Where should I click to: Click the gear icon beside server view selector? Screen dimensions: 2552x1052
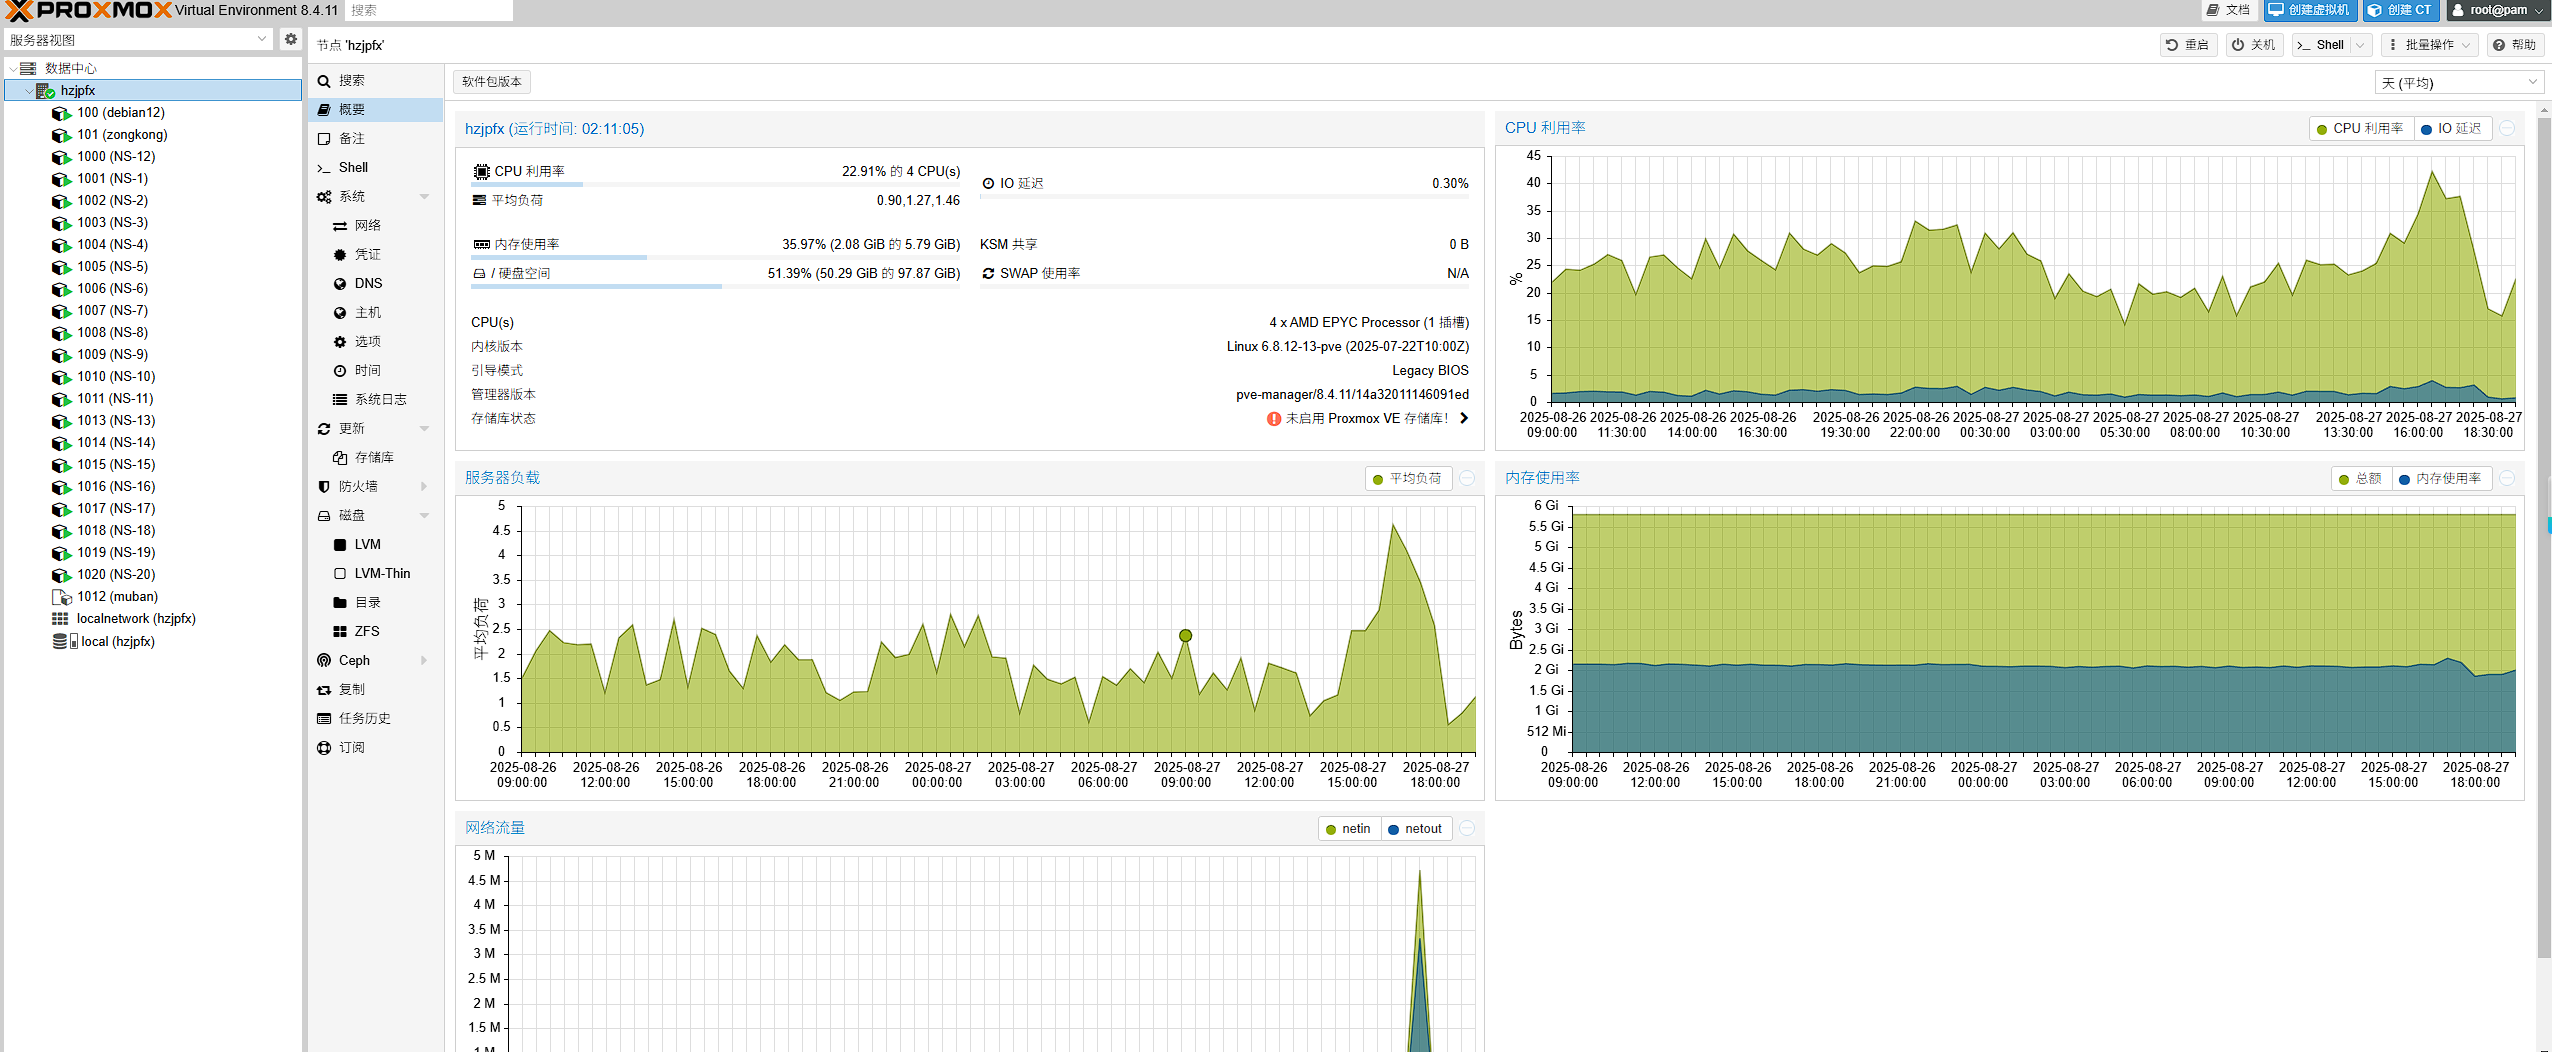290,39
